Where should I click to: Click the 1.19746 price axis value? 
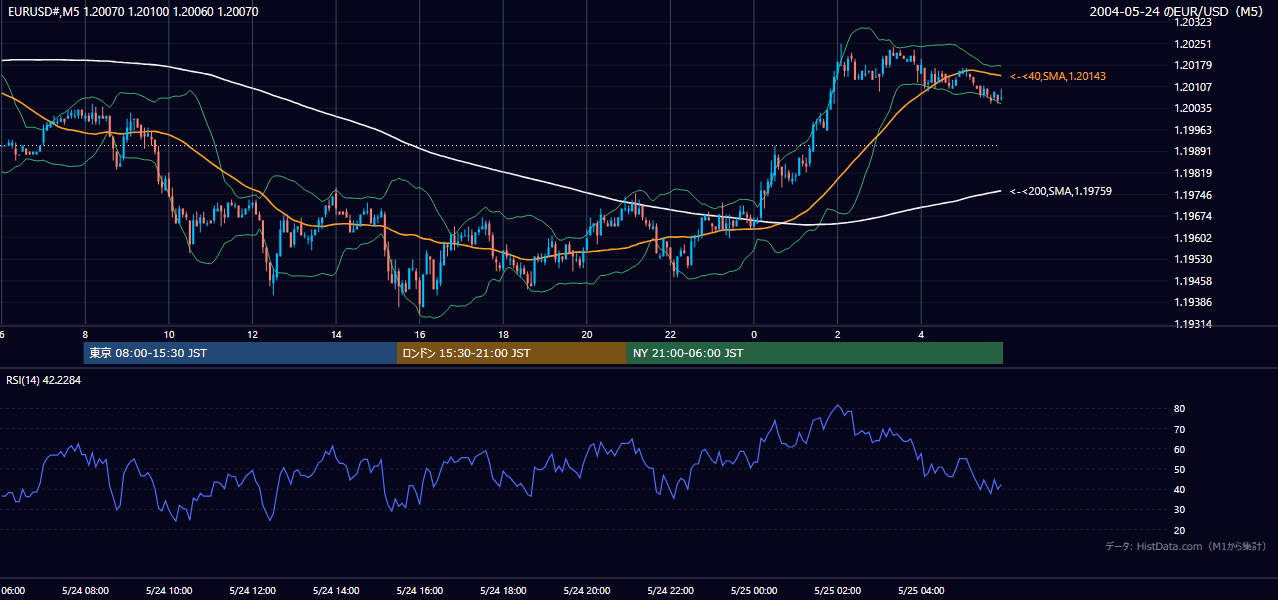pyautogui.click(x=1193, y=195)
